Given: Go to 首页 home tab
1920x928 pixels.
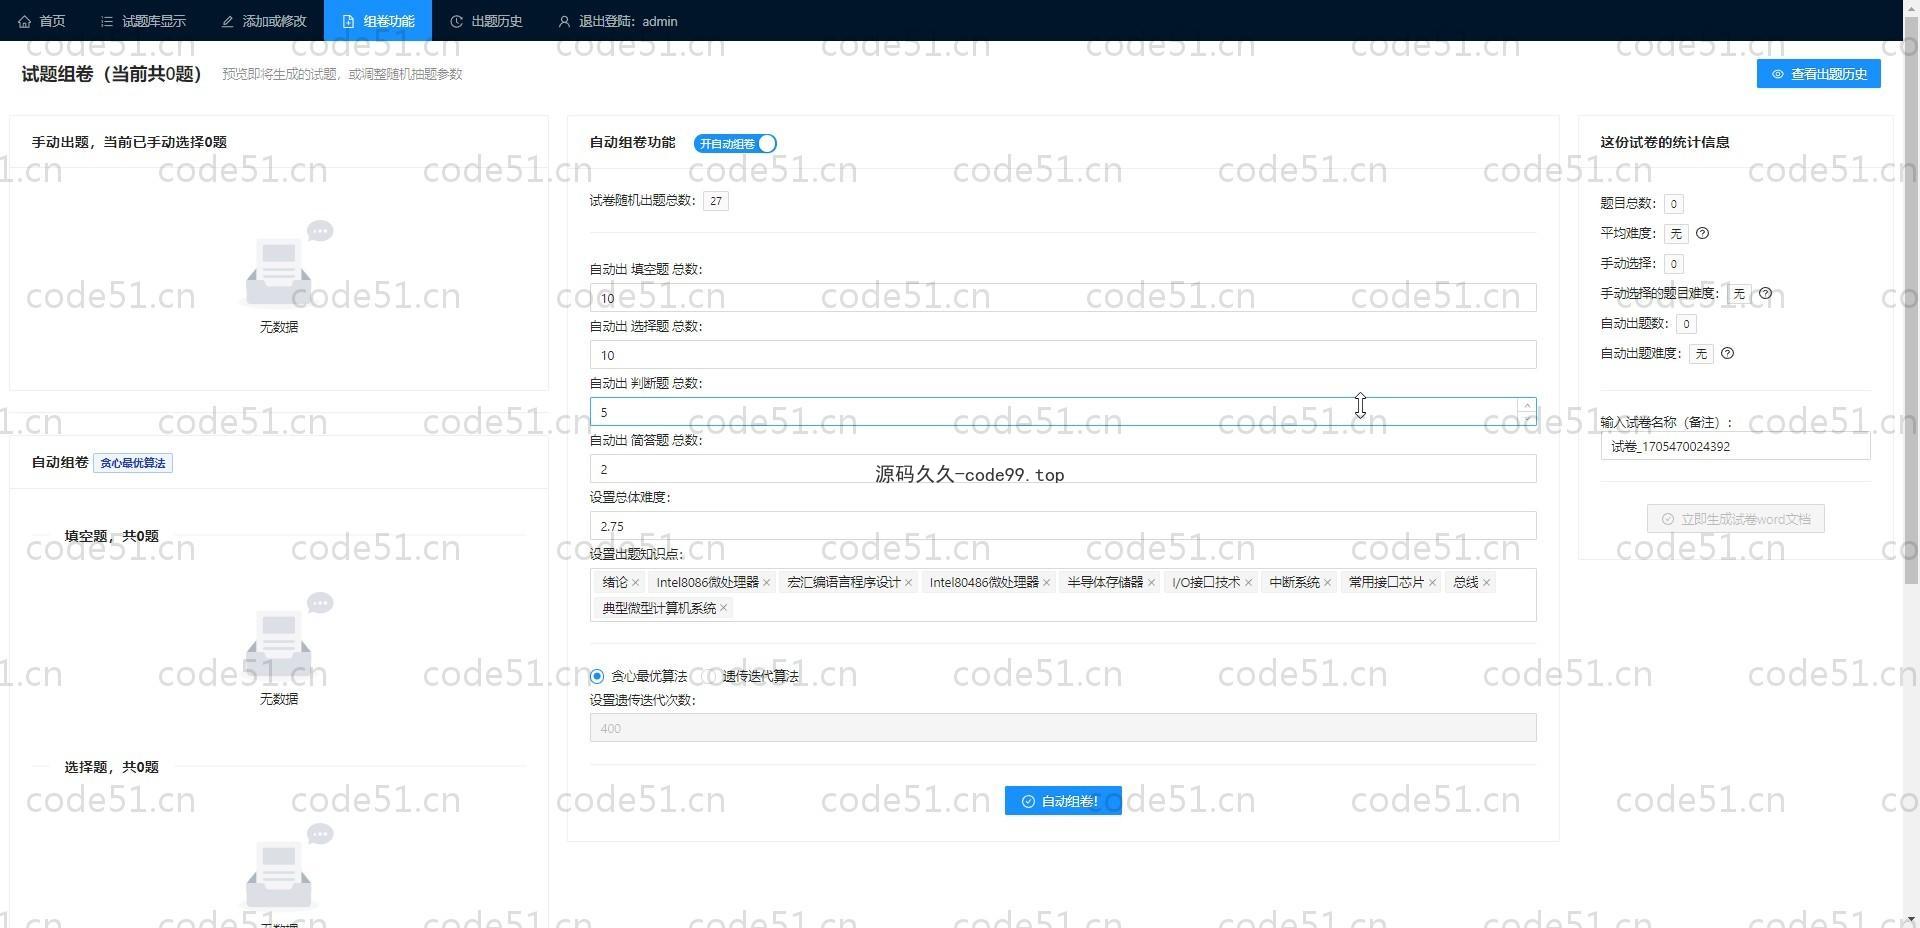Looking at the screenshot, I should pos(42,21).
